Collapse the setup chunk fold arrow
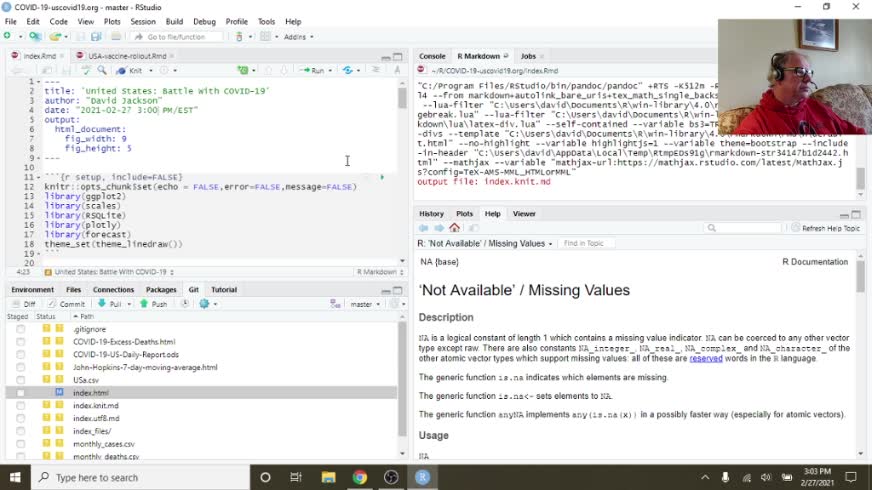The image size is (872, 490). (38, 177)
